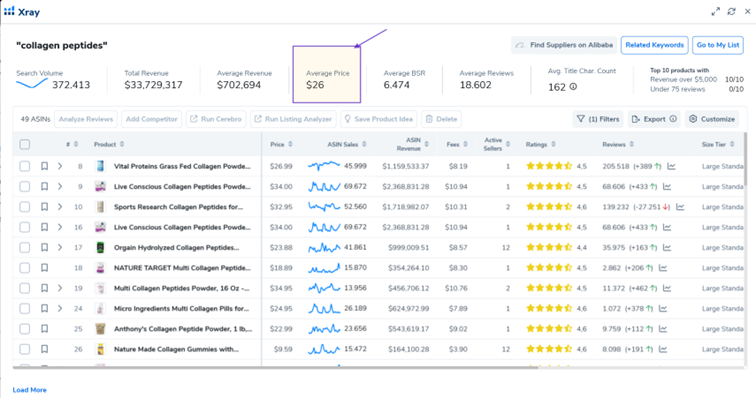756x398 pixels.
Task: Expand the Micro Ingredients row details
Action: pyautogui.click(x=60, y=308)
